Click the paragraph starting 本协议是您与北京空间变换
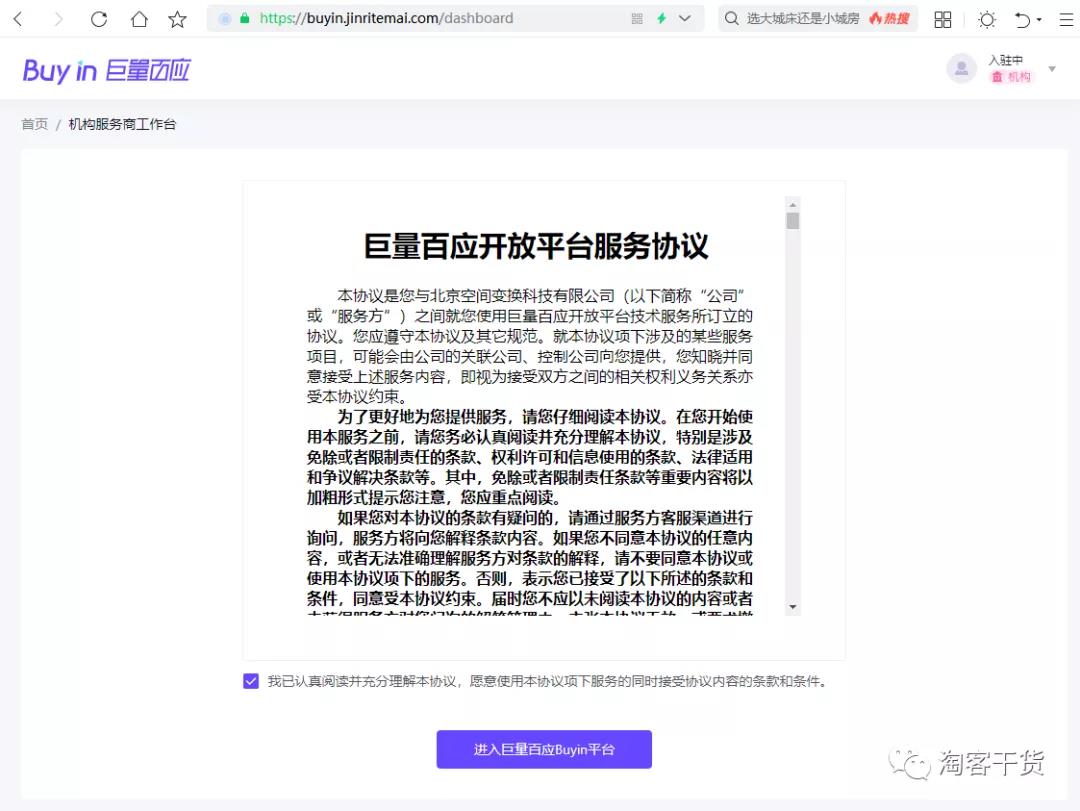Viewport: 1080px width, 811px height. 530,346
